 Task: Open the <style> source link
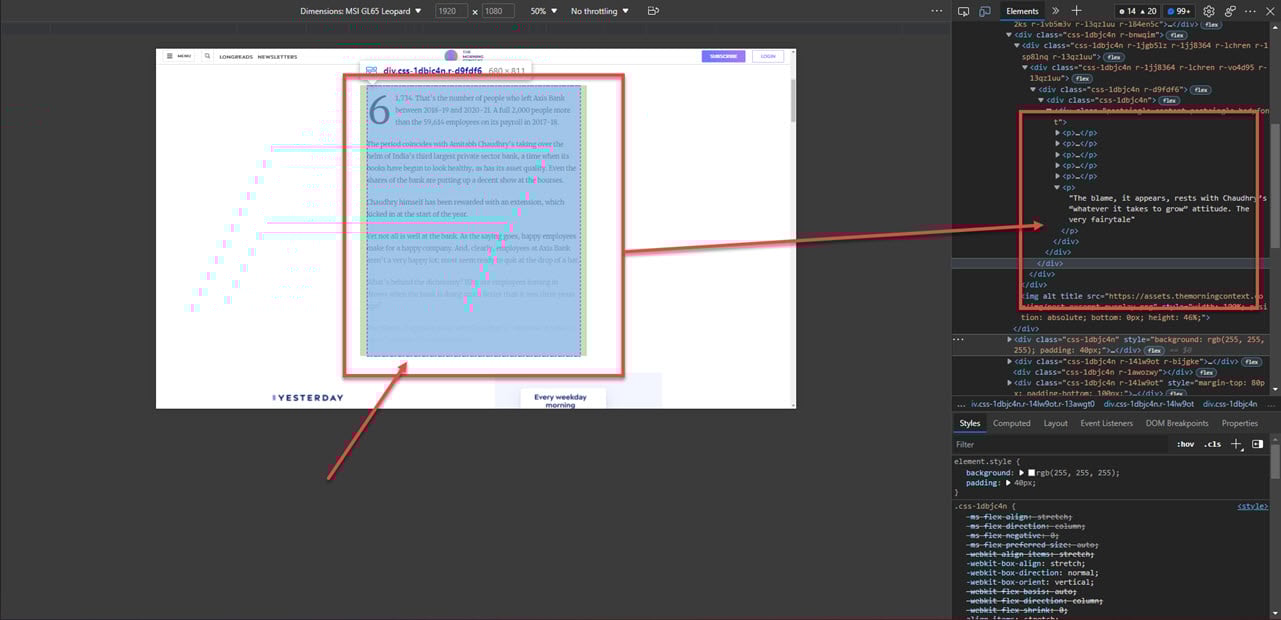tap(1252, 507)
